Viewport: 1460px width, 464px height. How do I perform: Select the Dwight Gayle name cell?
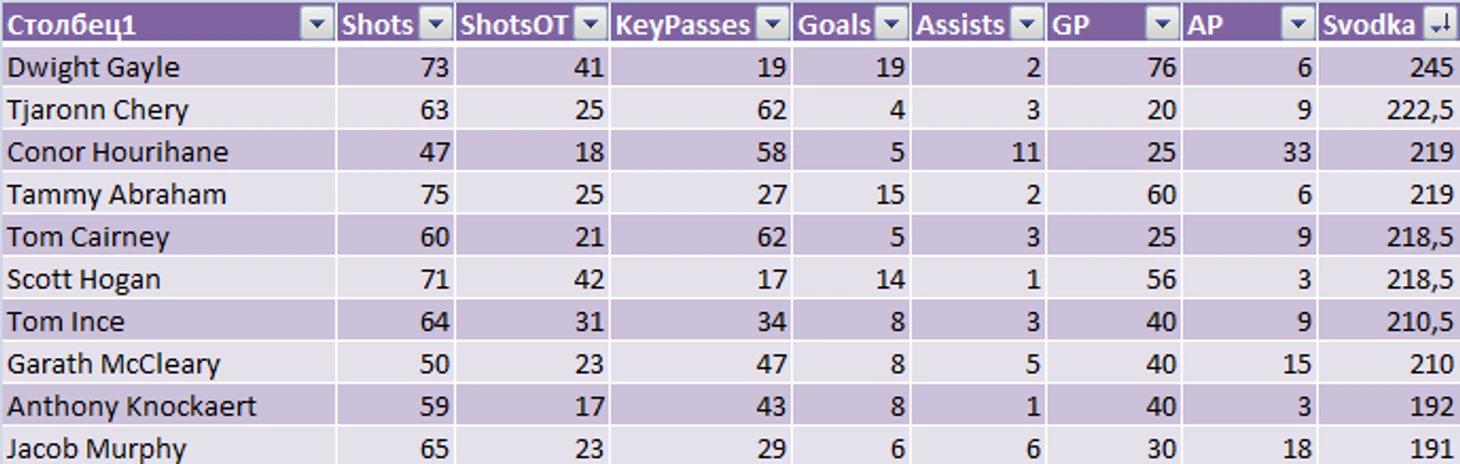(169, 67)
